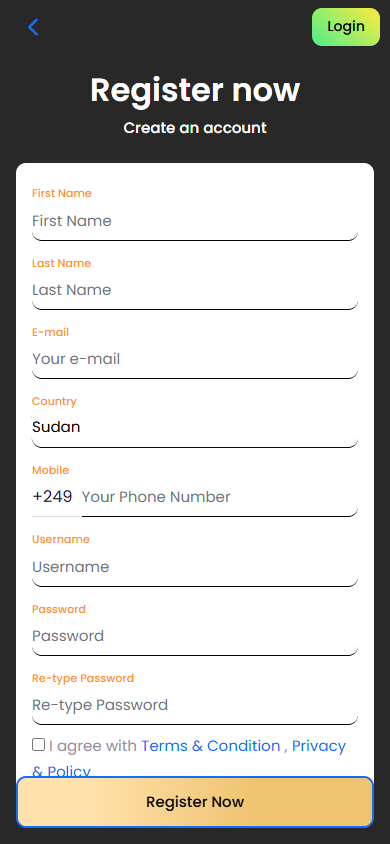The width and height of the screenshot is (390, 844).
Task: Click the orange Country field label
Action: pyautogui.click(x=54, y=401)
